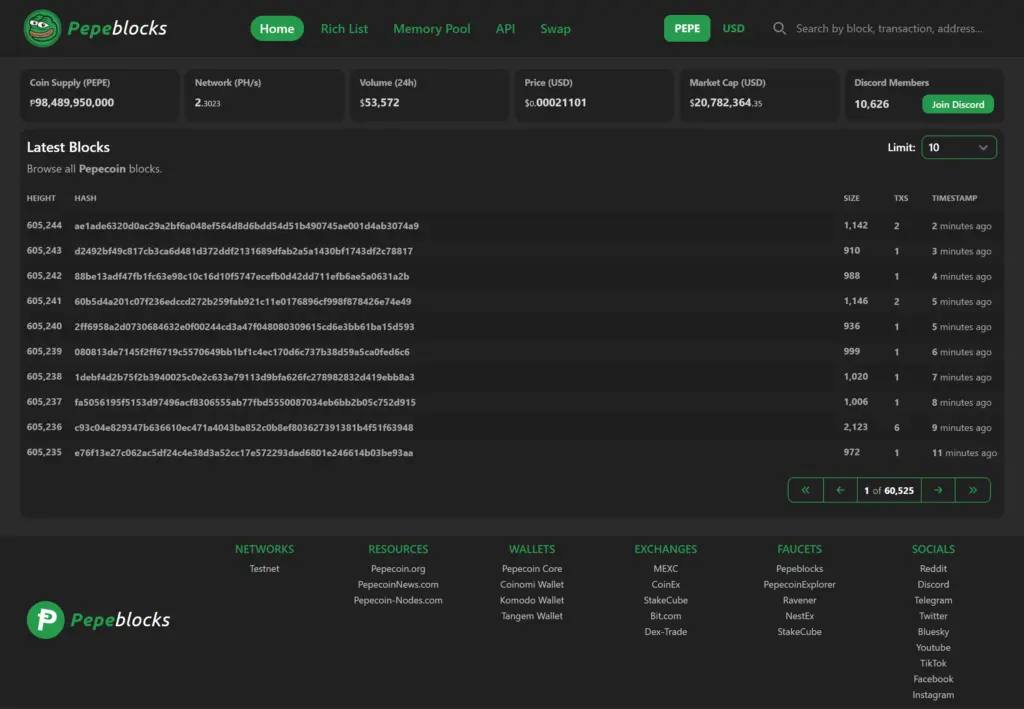Image resolution: width=1024 pixels, height=709 pixels.
Task: Open the Swap page
Action: click(x=555, y=29)
